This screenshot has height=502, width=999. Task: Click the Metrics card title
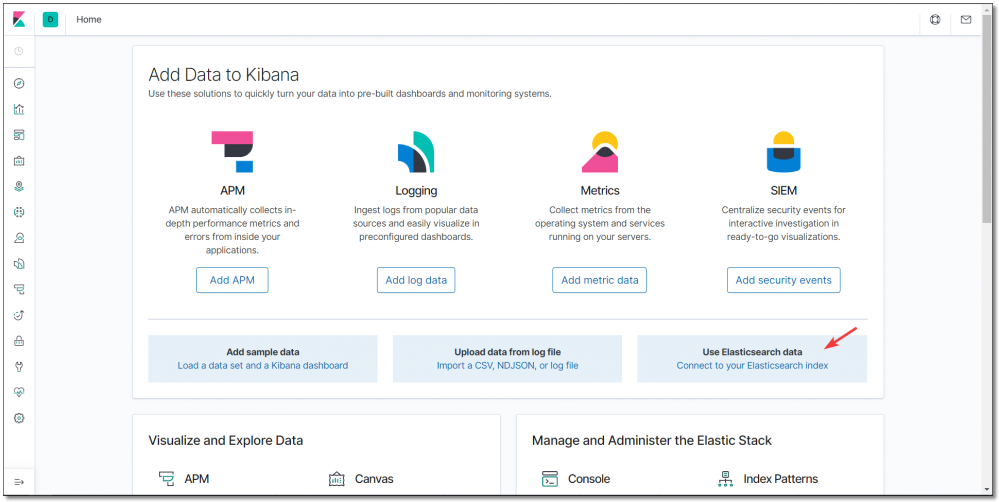tap(600, 190)
